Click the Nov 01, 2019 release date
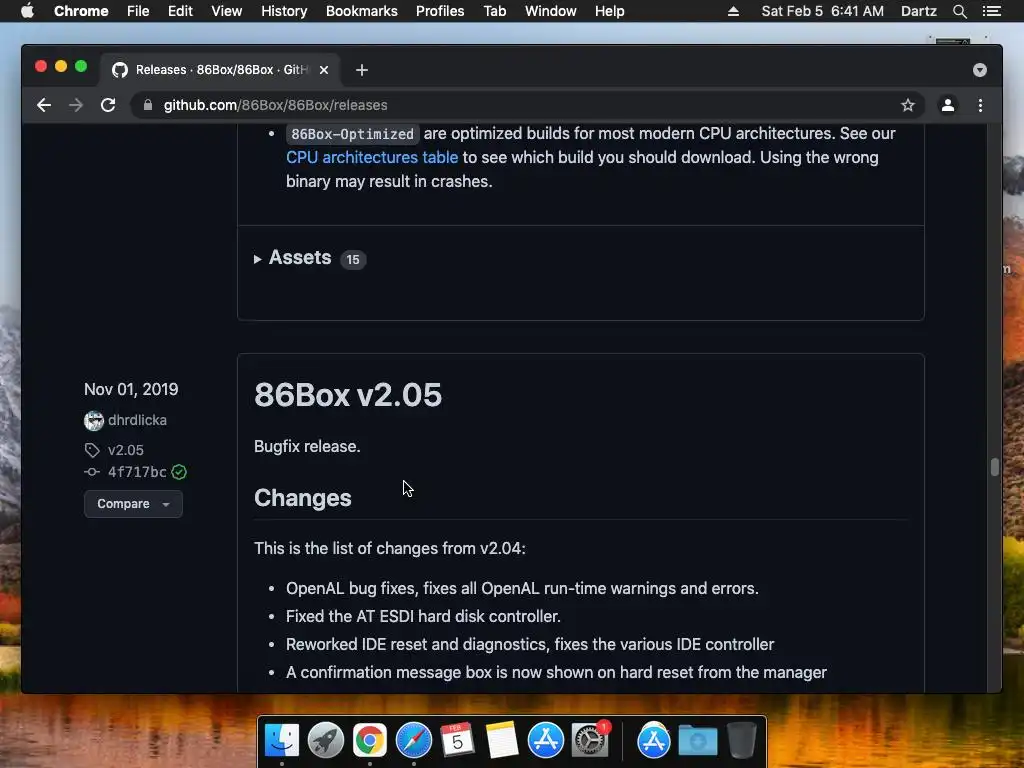Screen dimensions: 1024x768 point(131,389)
